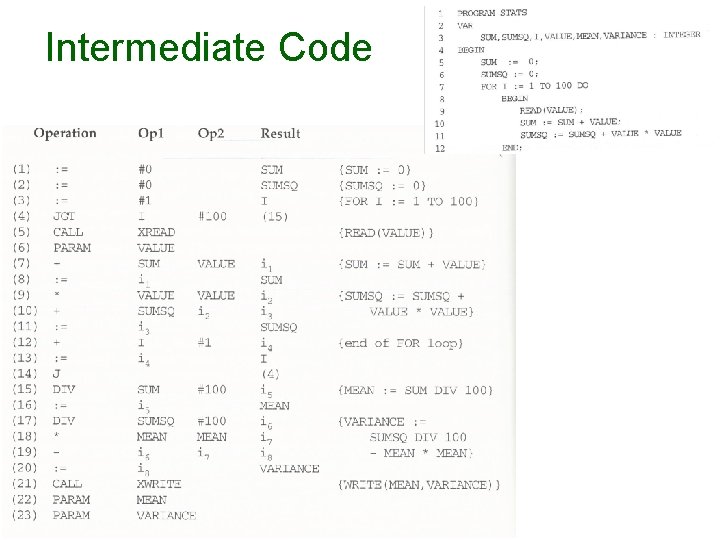Click "XWRITE" operand in row (21)
Viewport: 720px width, 540px height.
tap(159, 484)
